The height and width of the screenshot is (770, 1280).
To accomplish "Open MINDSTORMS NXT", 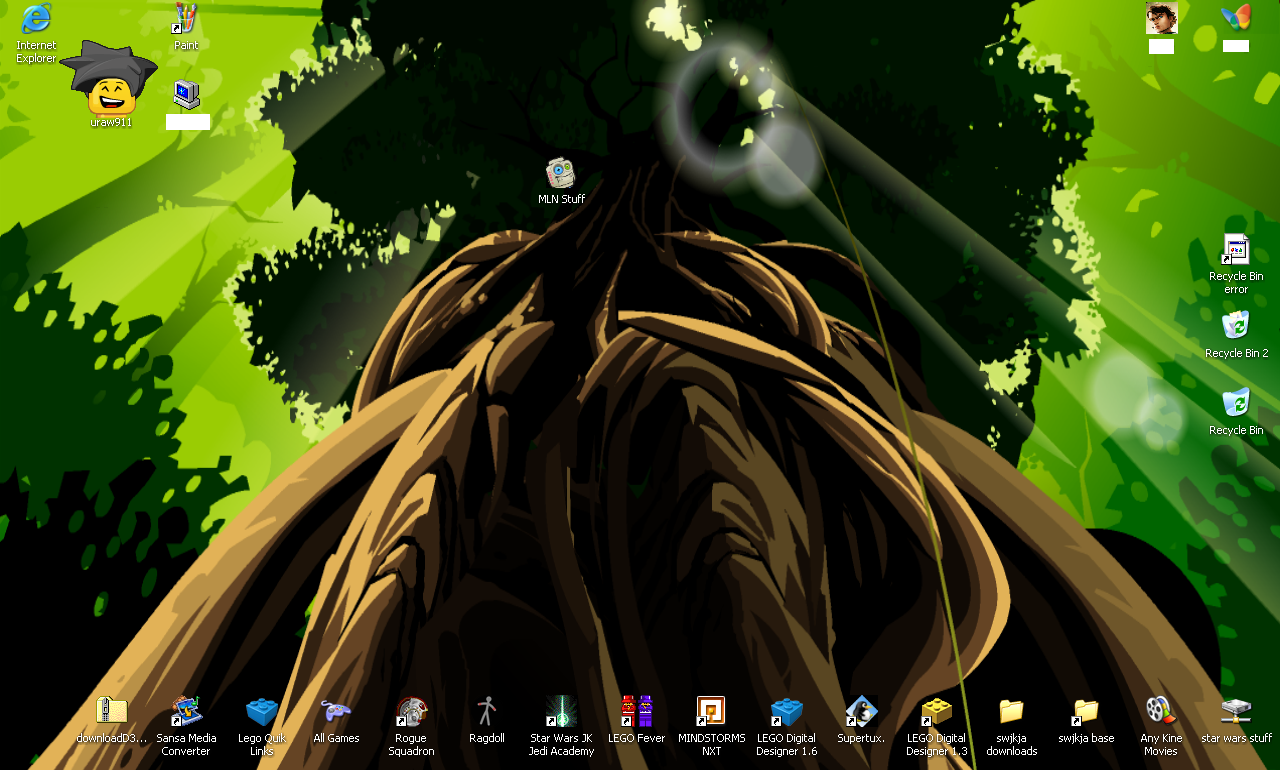I will click(711, 711).
